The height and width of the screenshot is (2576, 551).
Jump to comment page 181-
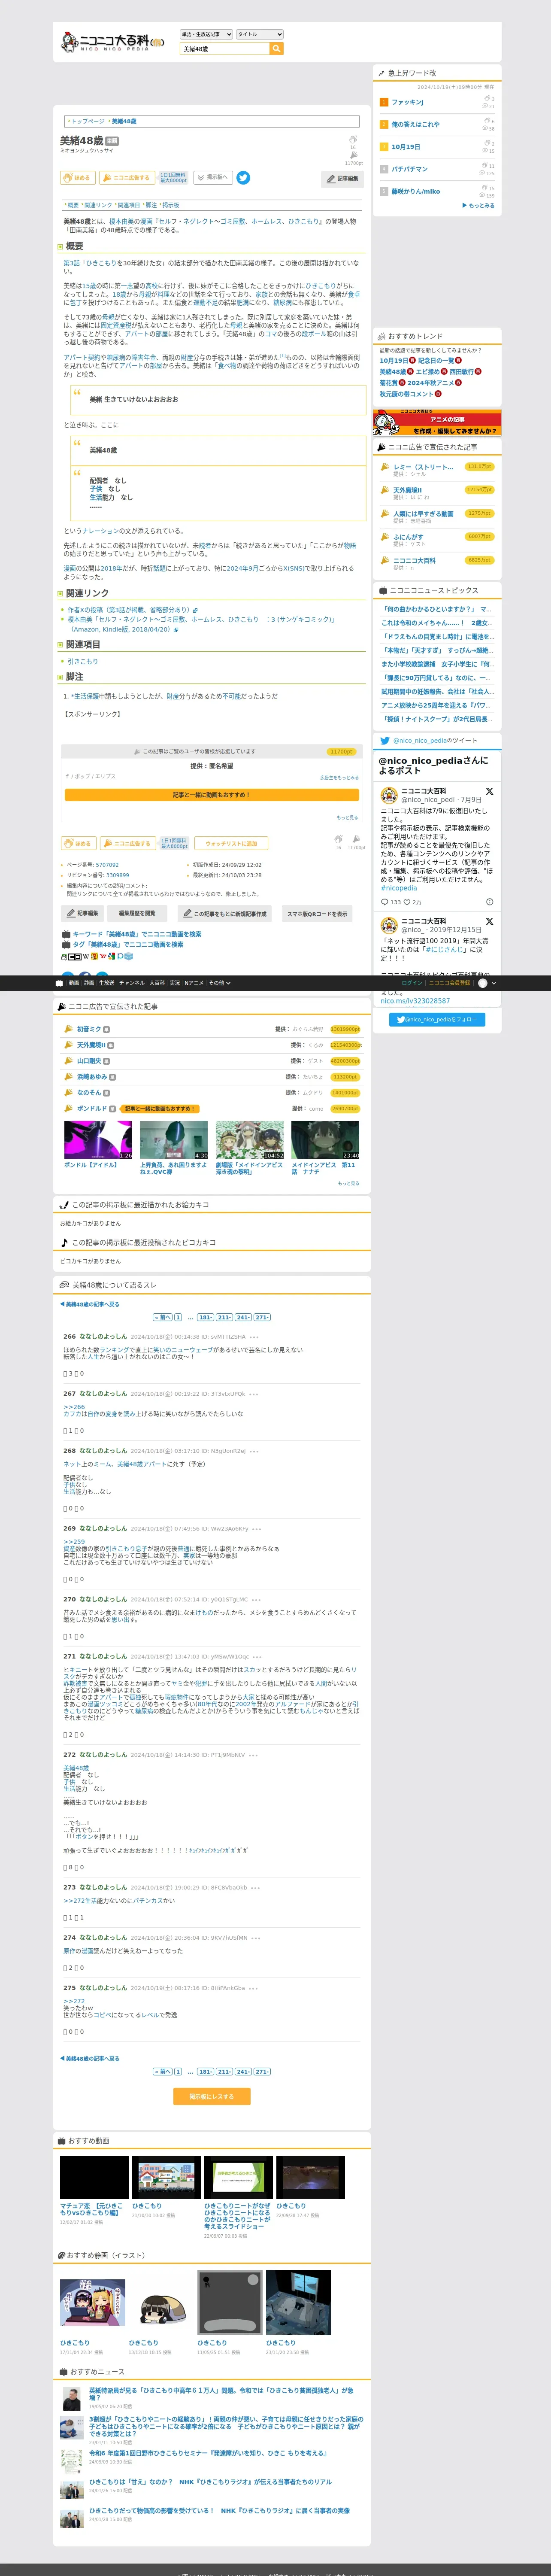tap(205, 1317)
